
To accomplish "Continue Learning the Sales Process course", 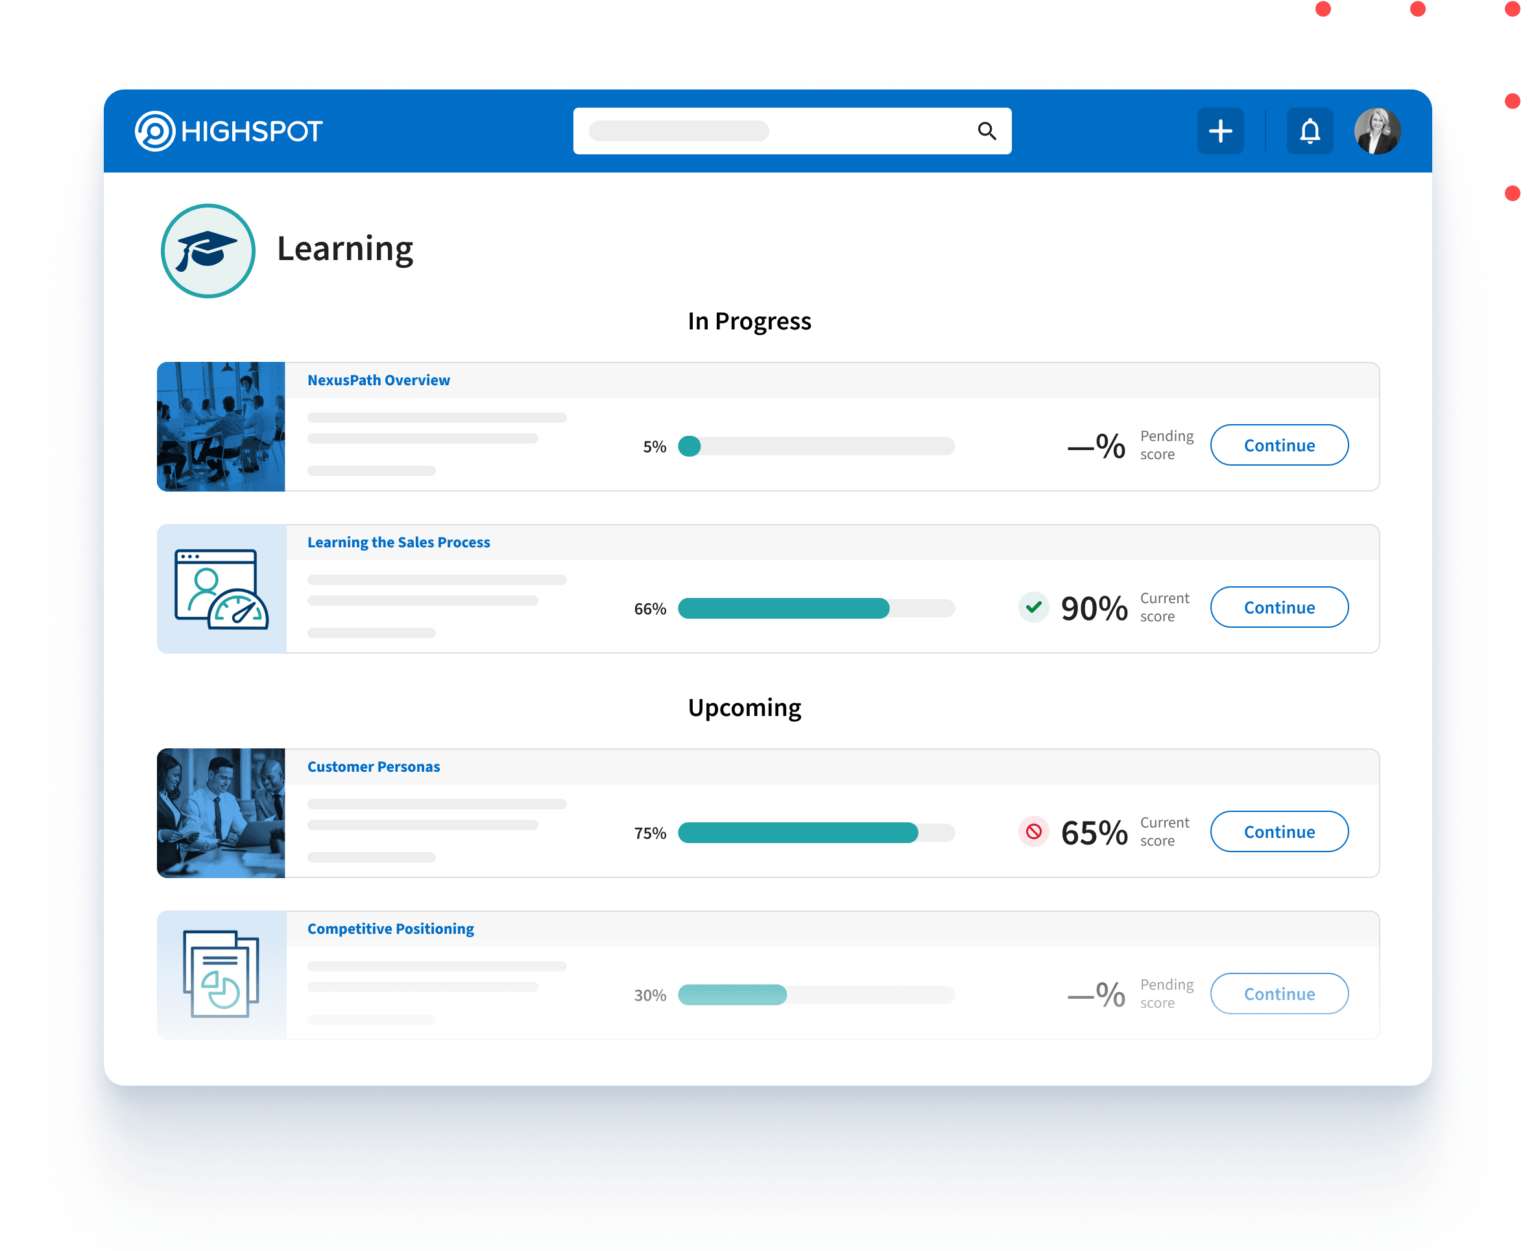I will pyautogui.click(x=1279, y=607).
